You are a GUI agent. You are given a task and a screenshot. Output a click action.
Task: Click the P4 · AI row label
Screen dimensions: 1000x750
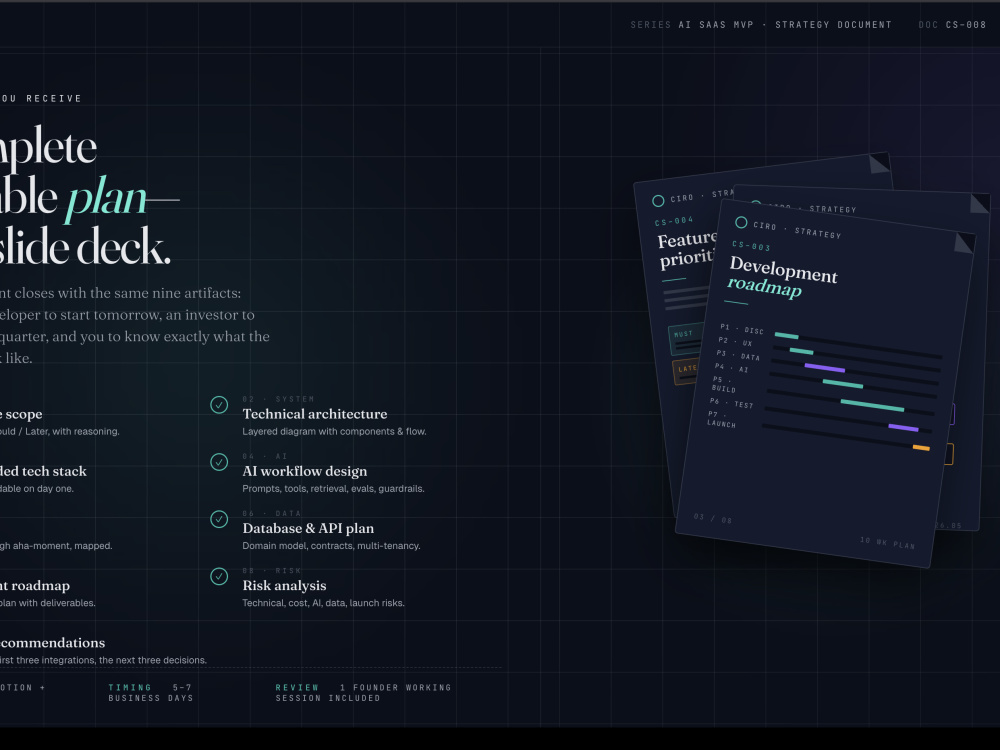[x=732, y=367]
